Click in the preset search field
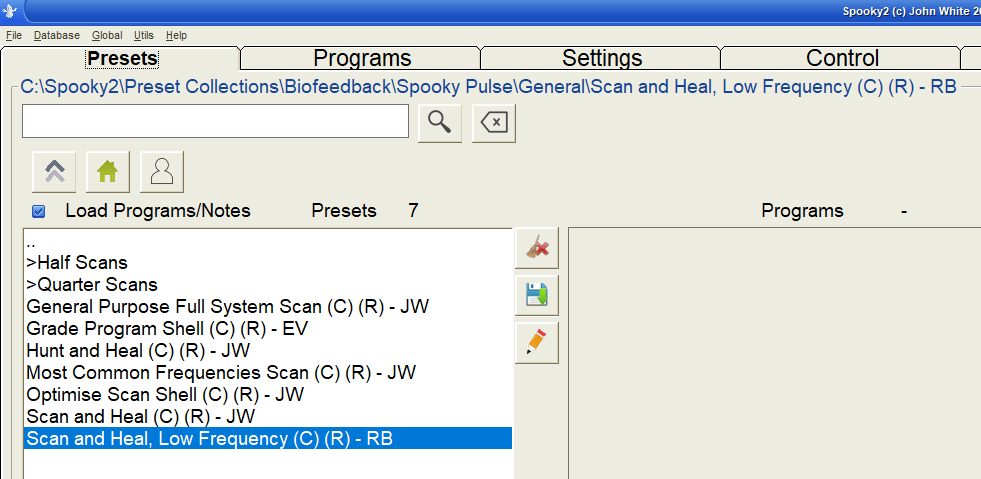The image size is (981, 479). (x=215, y=121)
